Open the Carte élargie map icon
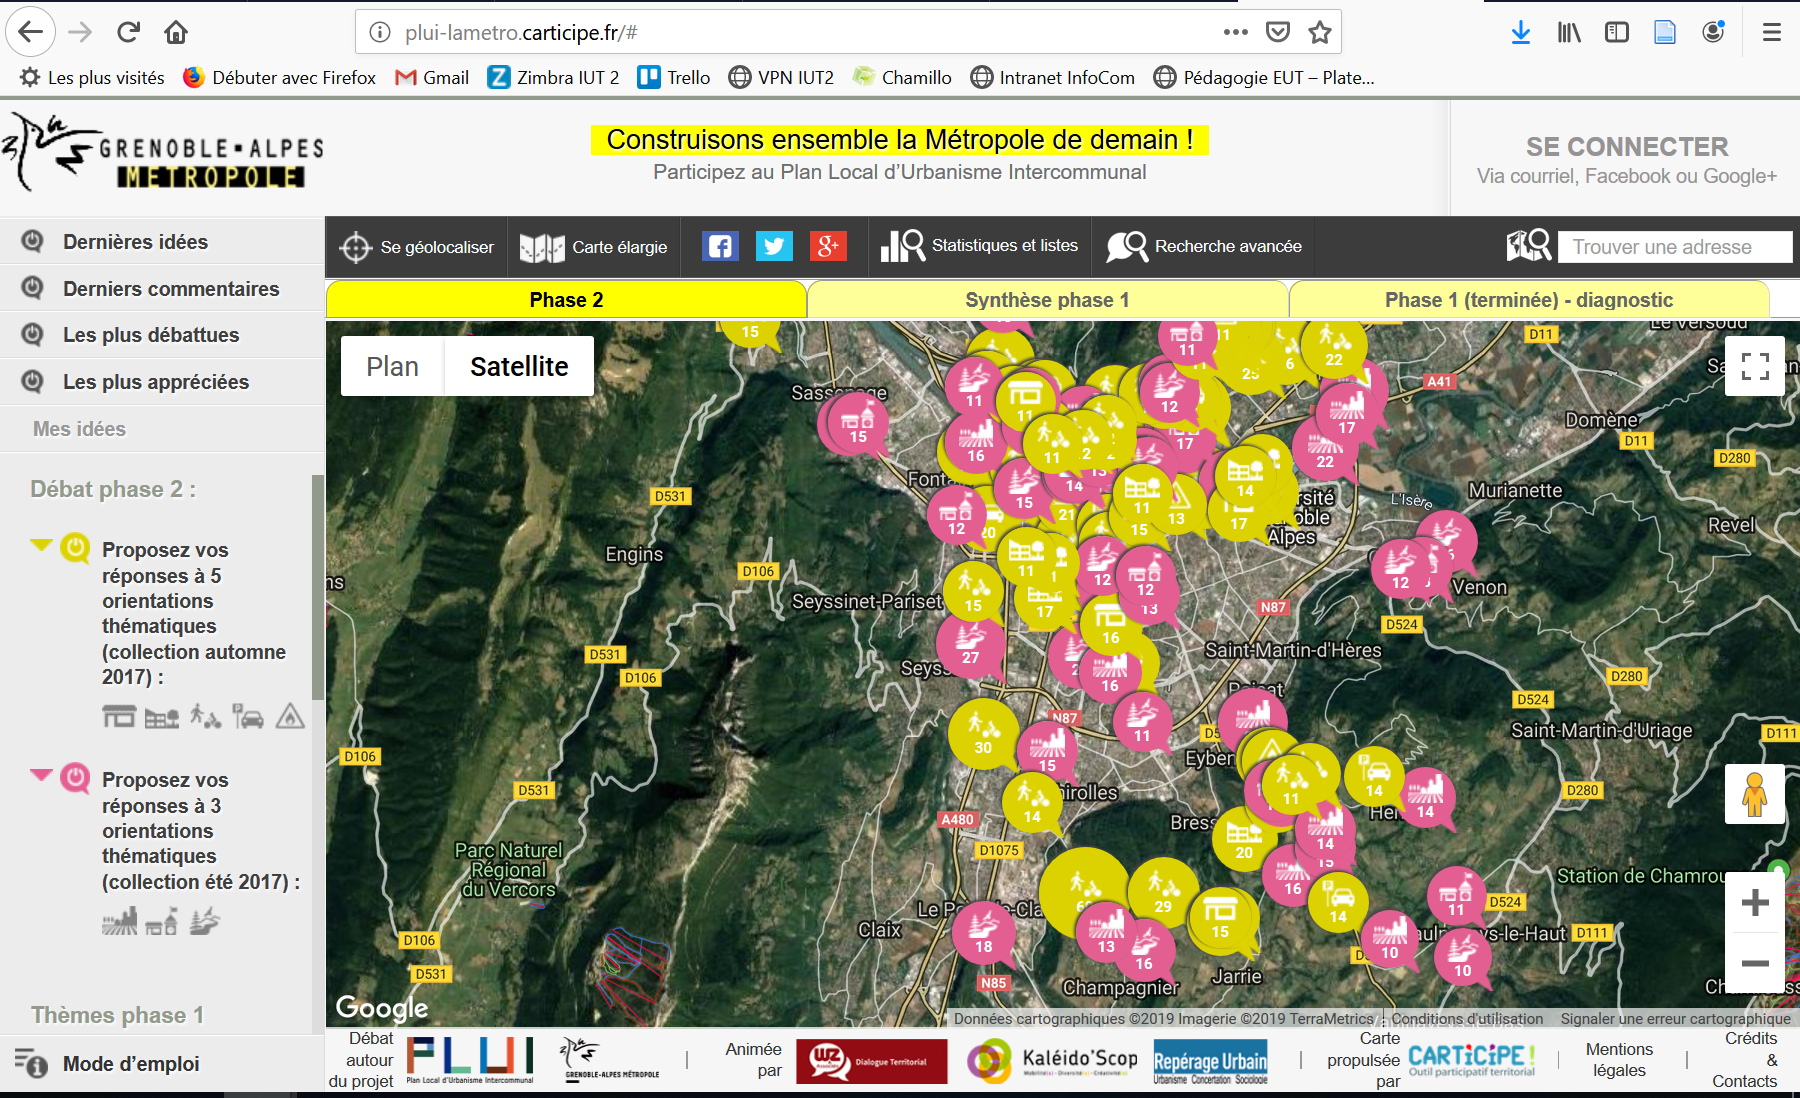1800x1098 pixels. click(x=542, y=247)
